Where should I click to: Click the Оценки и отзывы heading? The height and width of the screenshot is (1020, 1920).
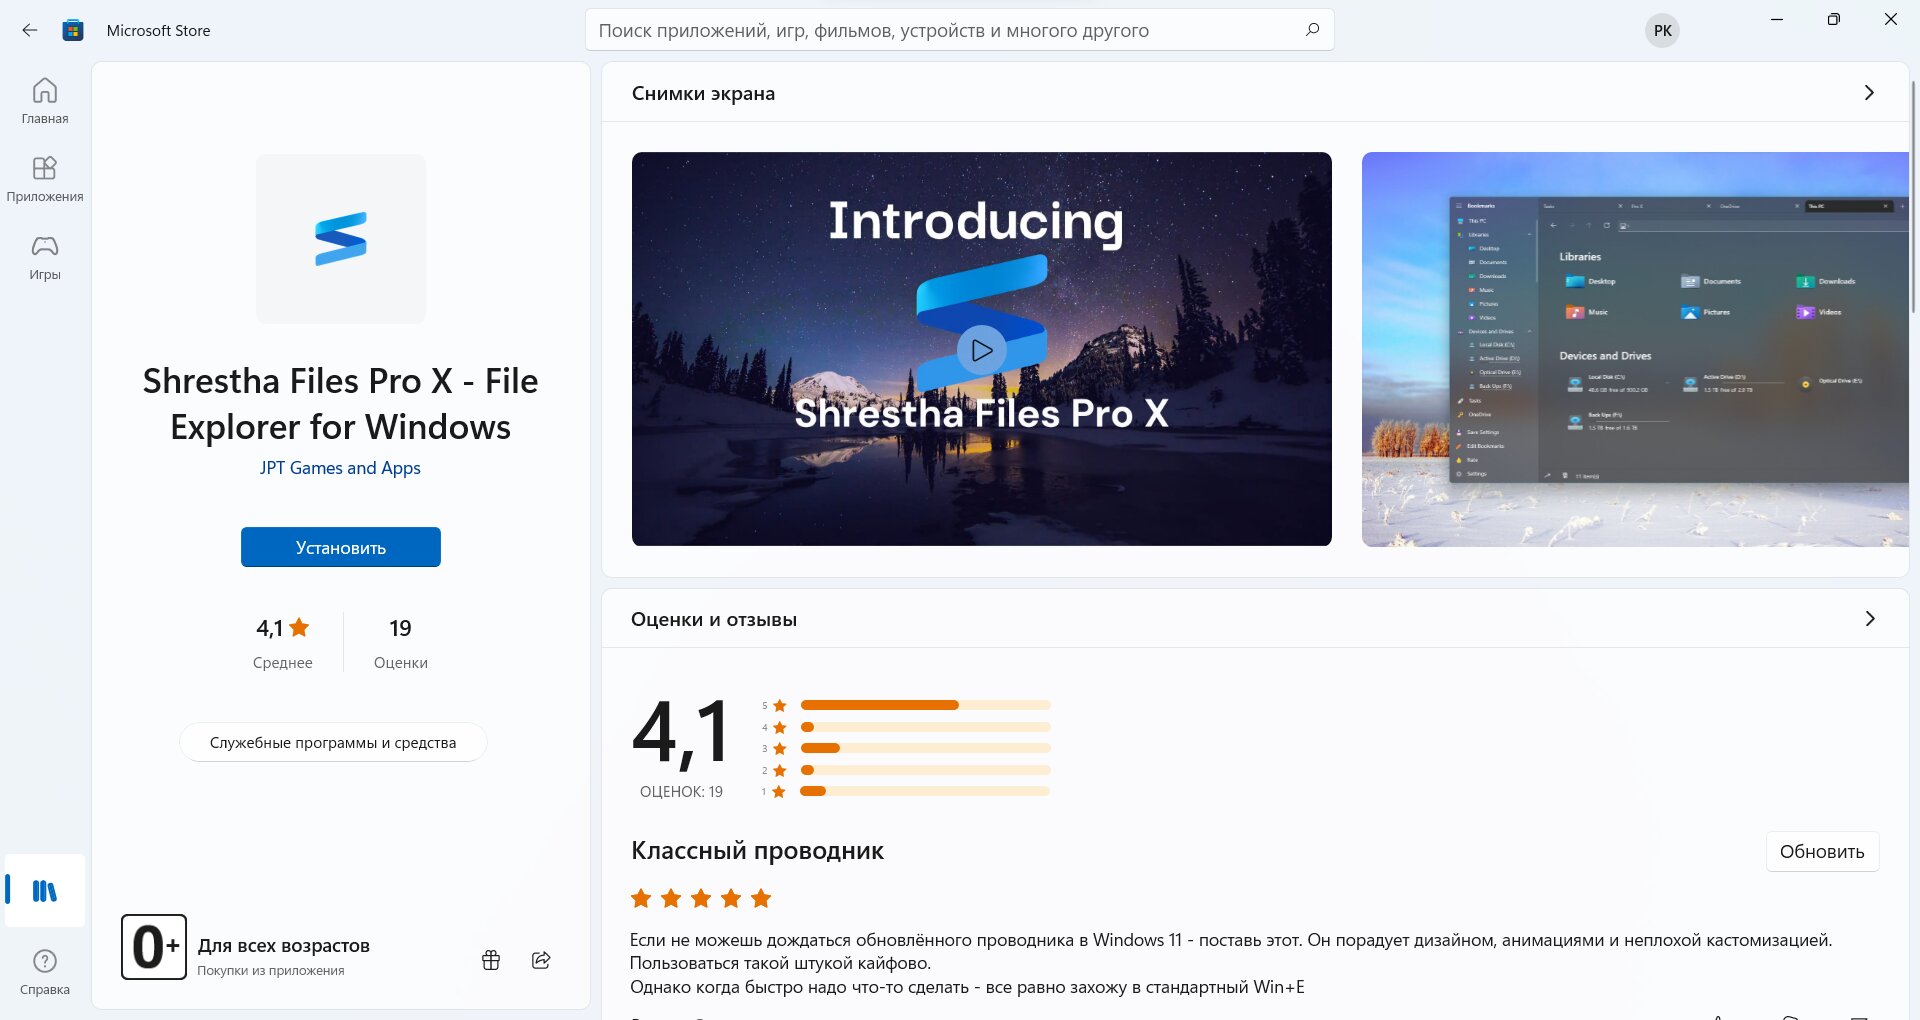pyautogui.click(x=714, y=619)
